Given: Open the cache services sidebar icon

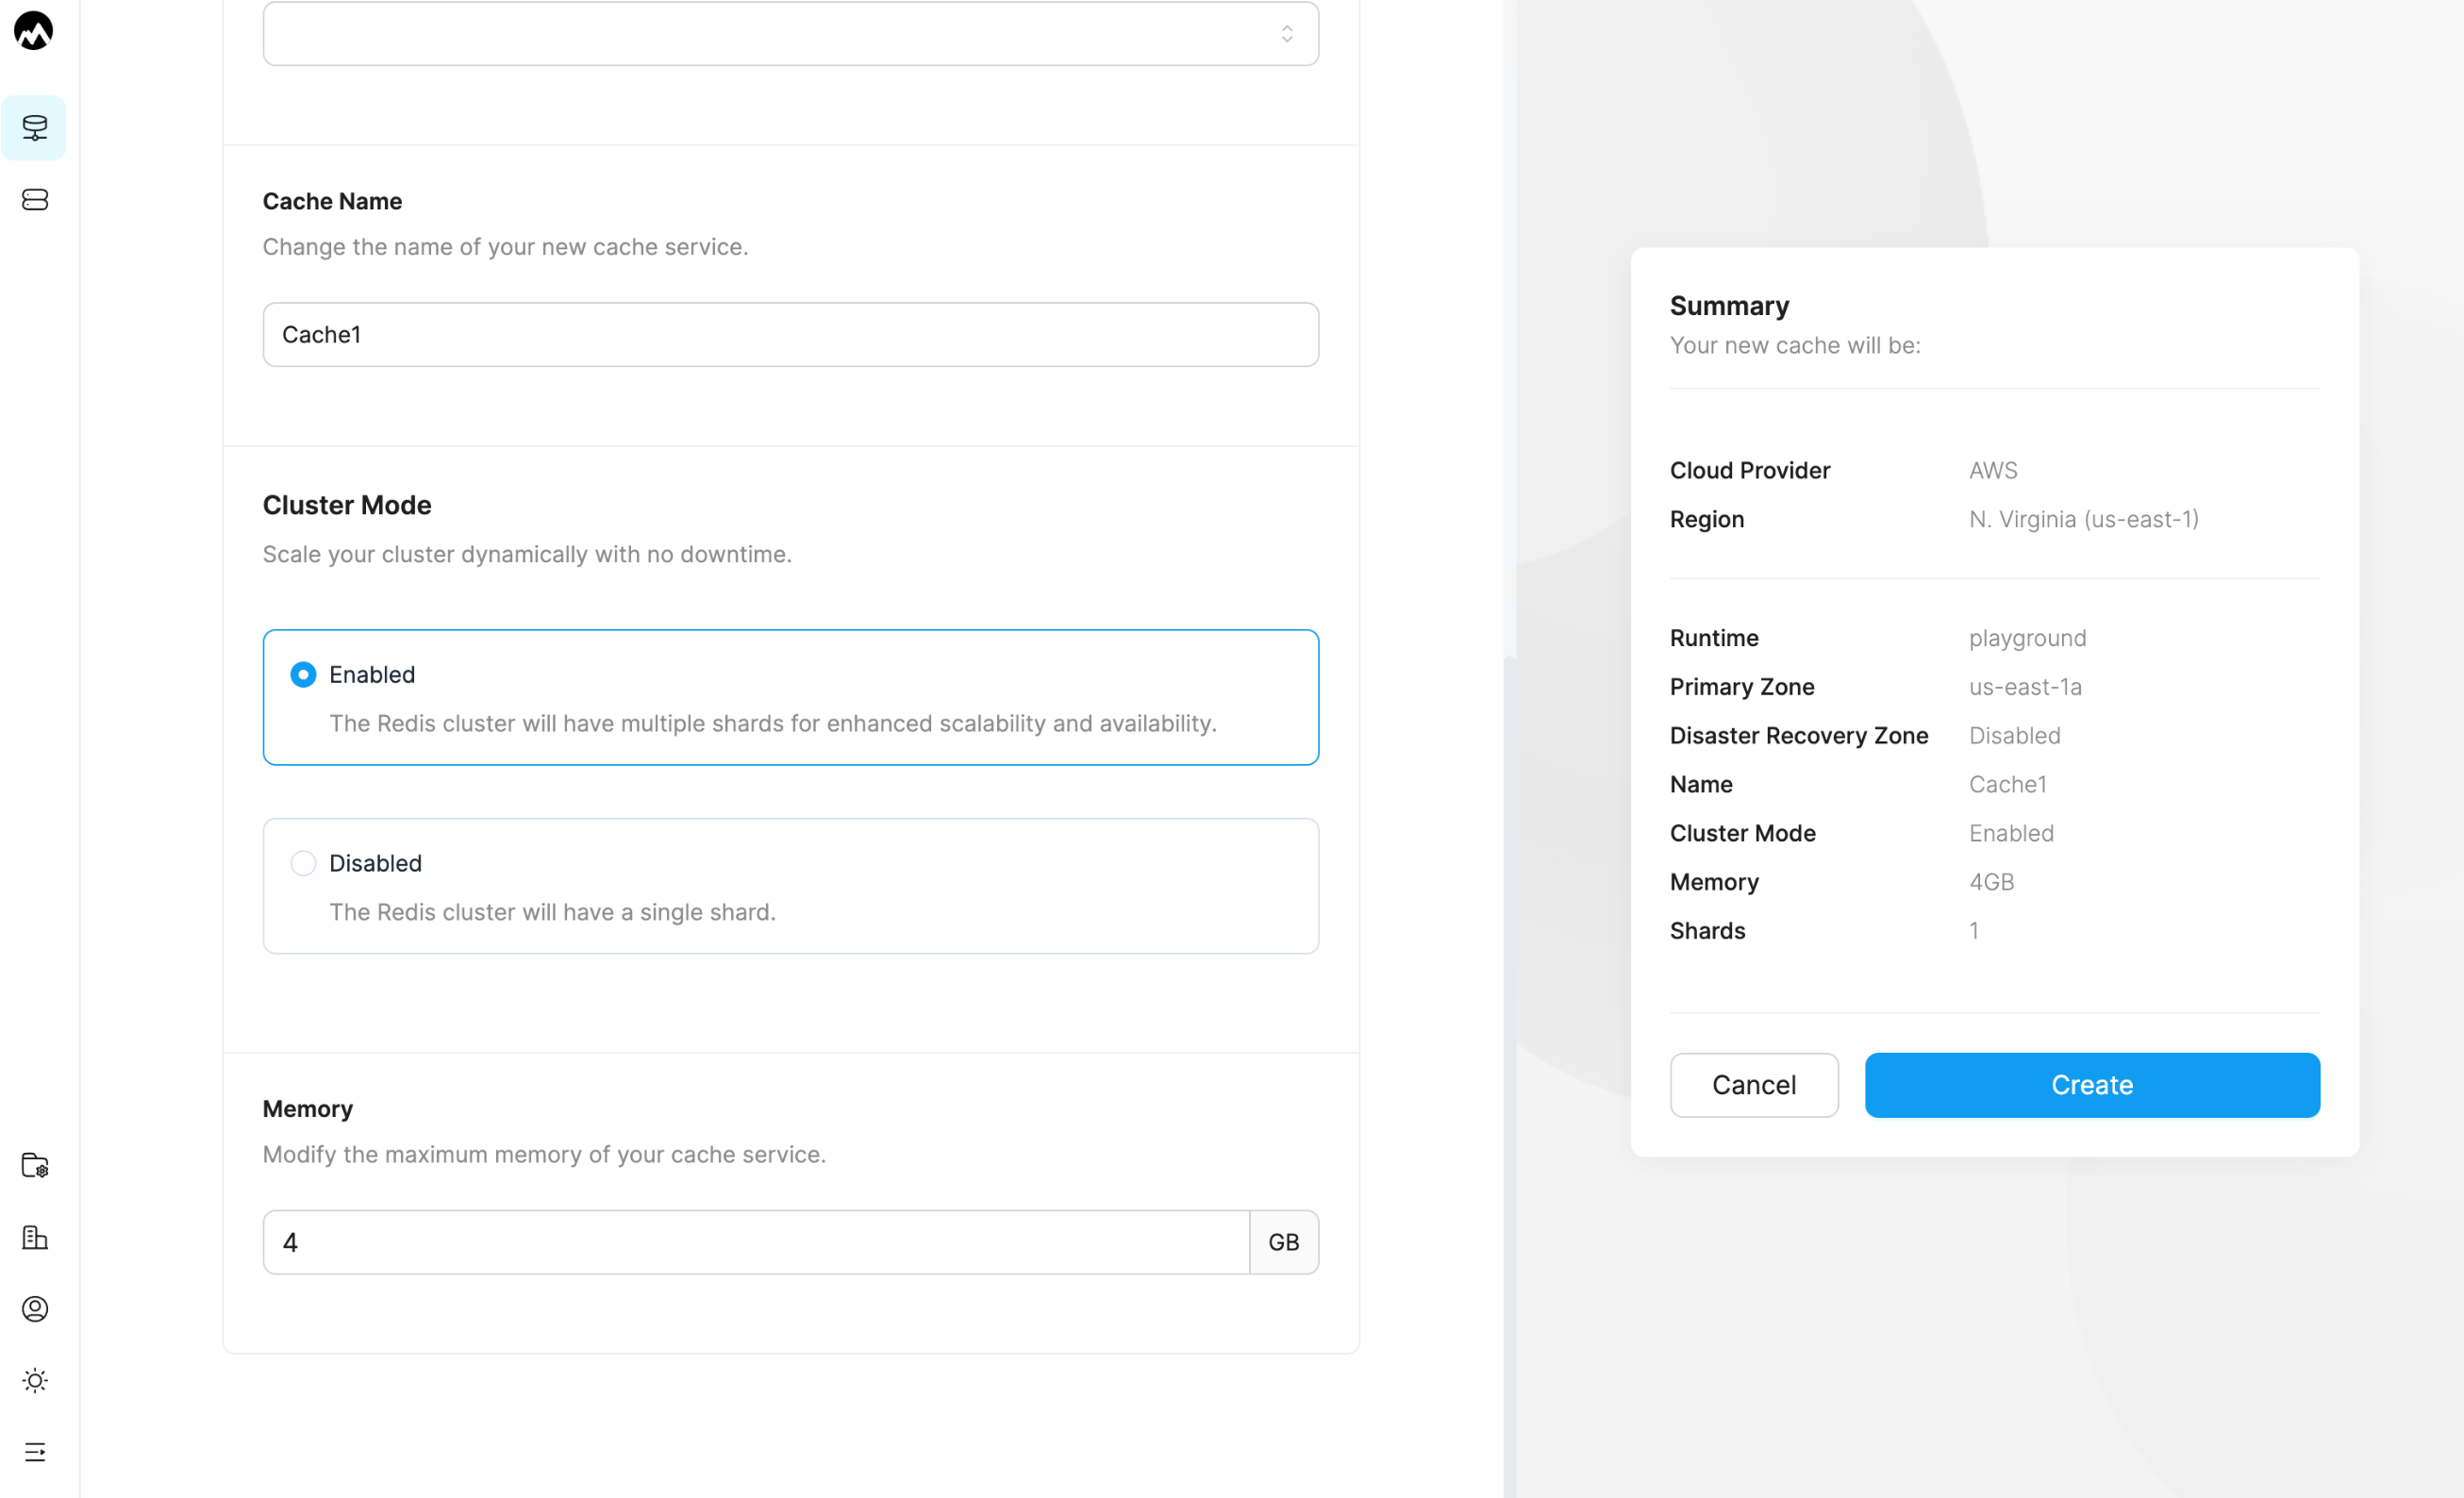Looking at the screenshot, I should click(x=34, y=128).
